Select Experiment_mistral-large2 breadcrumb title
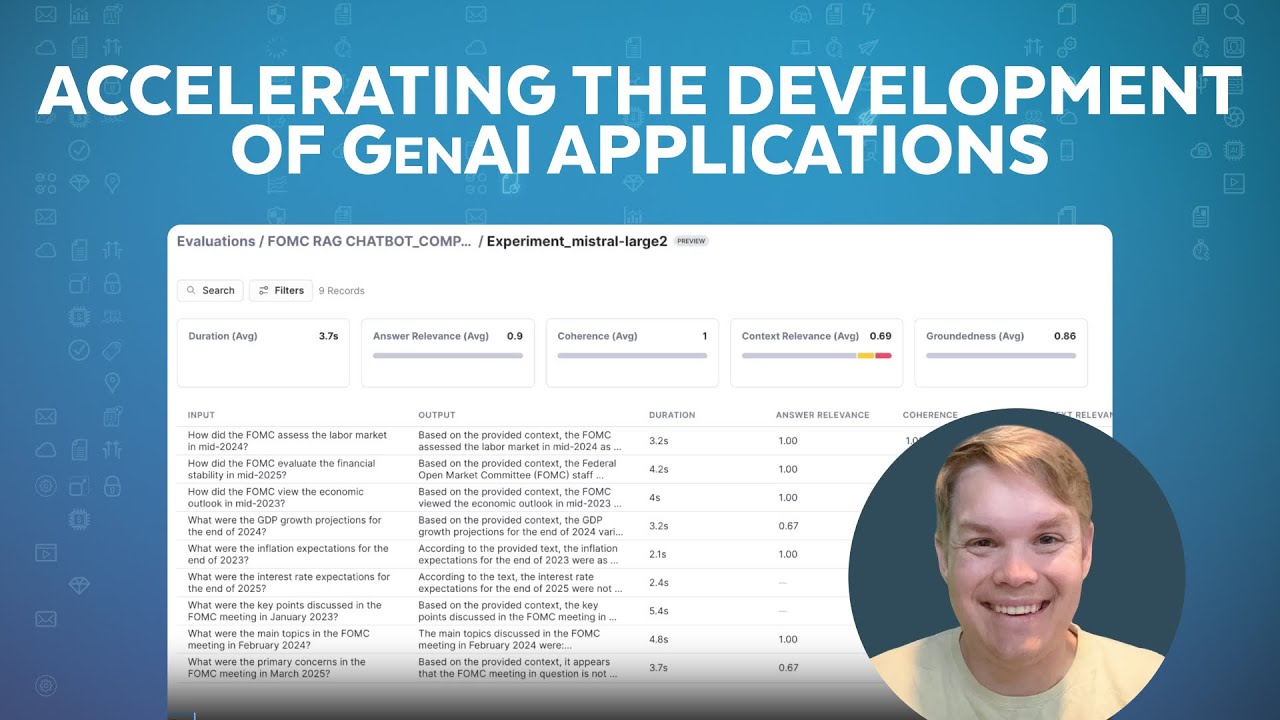The image size is (1280, 720). point(577,241)
